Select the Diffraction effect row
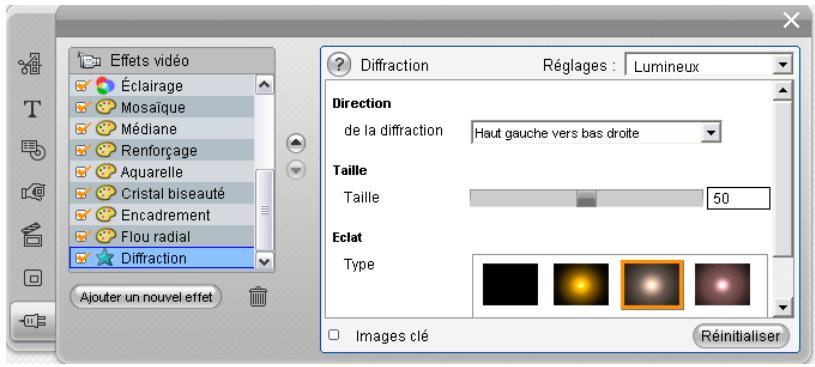This screenshot has width=815, height=367. (162, 258)
